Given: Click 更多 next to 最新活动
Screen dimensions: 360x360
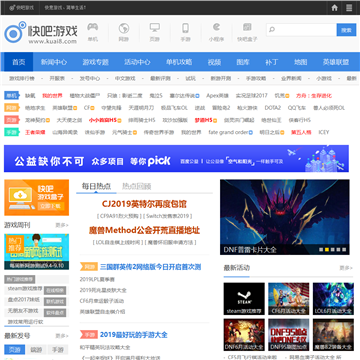Looking at the screenshot, I should (x=346, y=268).
